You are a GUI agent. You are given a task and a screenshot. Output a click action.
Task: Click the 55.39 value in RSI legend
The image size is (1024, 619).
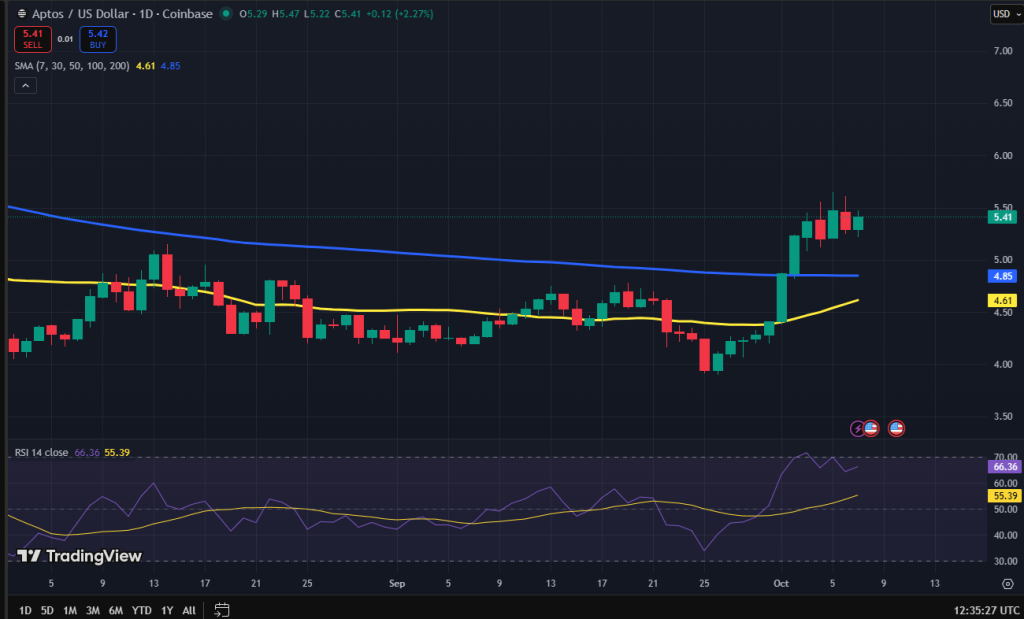click(117, 452)
